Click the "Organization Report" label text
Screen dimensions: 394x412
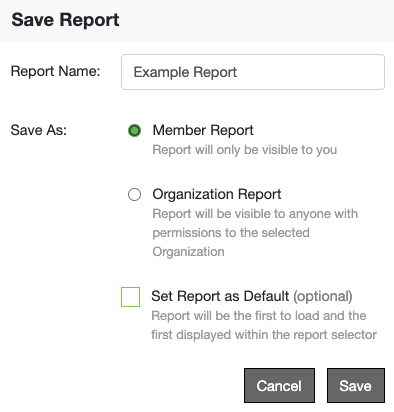click(x=217, y=194)
